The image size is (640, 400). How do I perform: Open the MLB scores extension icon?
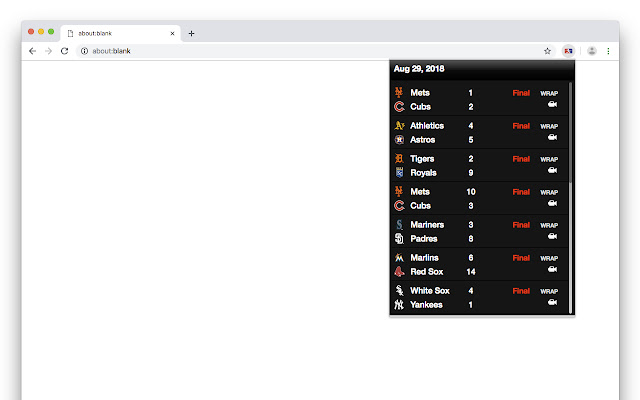coord(568,51)
